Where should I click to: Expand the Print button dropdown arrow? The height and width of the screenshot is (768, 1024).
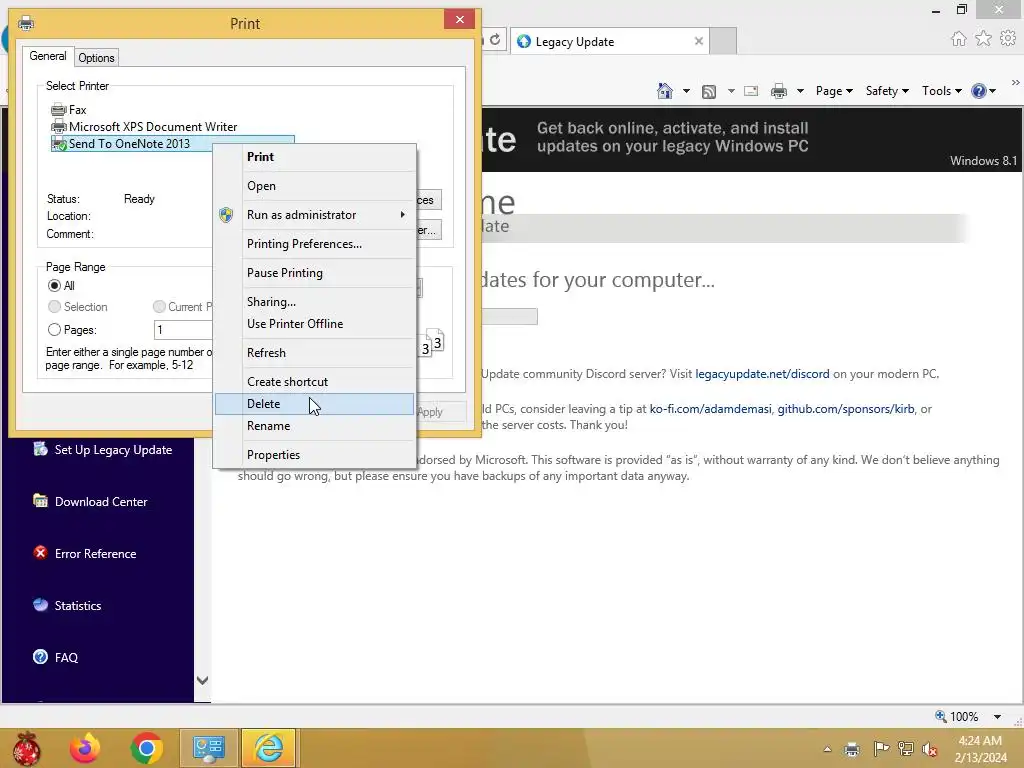[800, 91]
